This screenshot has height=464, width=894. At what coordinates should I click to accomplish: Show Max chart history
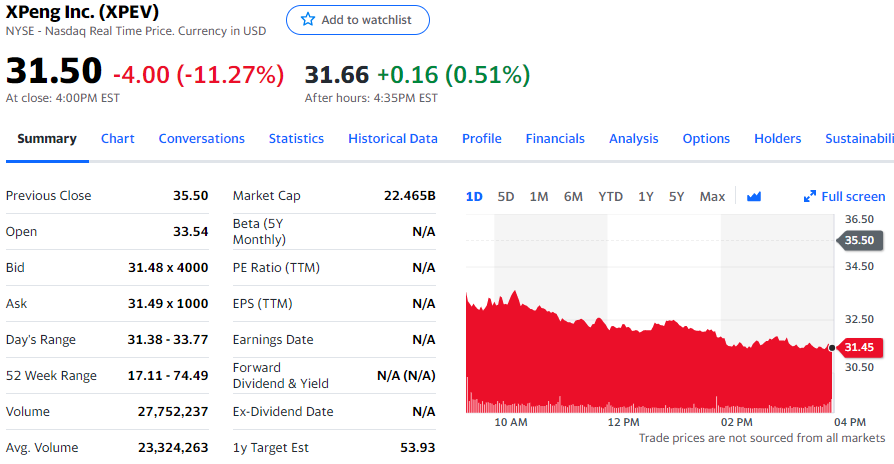712,197
